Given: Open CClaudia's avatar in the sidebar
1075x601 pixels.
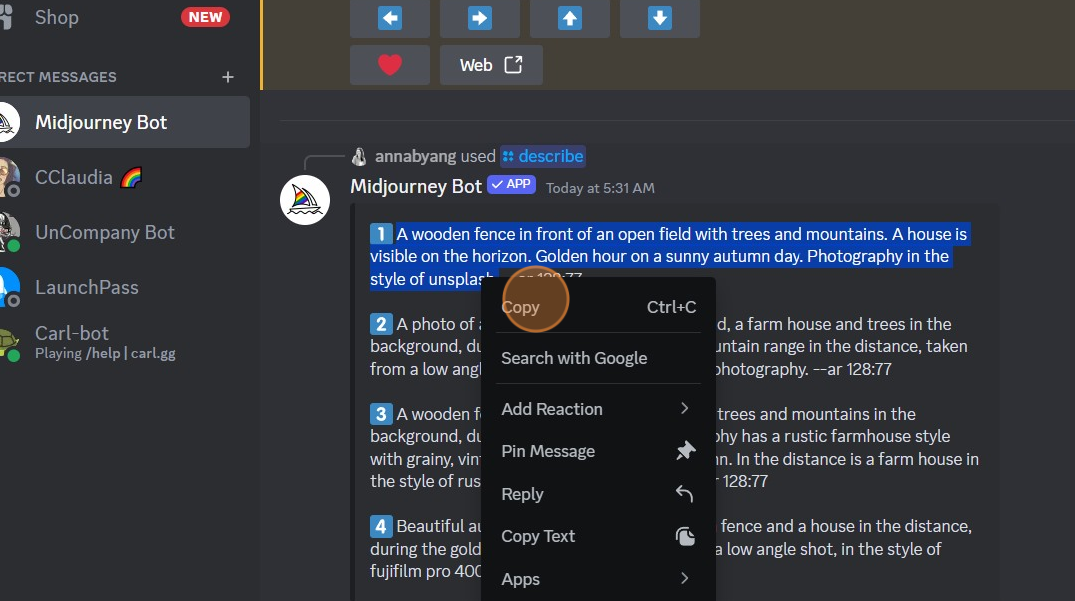Looking at the screenshot, I should tap(8, 177).
